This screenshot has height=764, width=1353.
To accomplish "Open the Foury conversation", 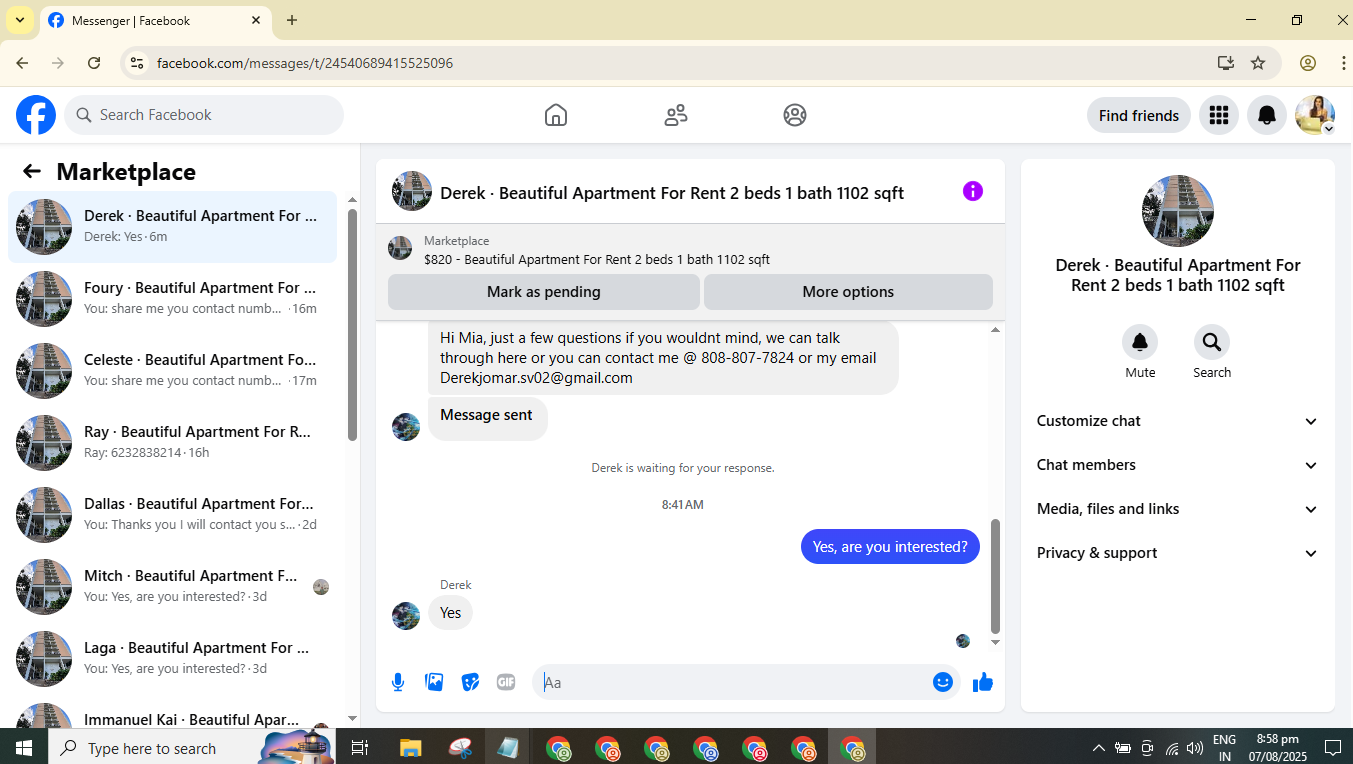I will 172,299.
